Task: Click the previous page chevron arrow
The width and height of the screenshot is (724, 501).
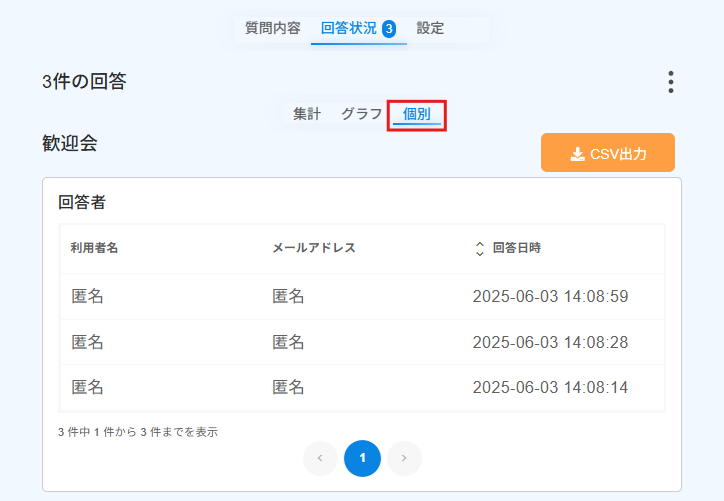Action: (x=320, y=458)
